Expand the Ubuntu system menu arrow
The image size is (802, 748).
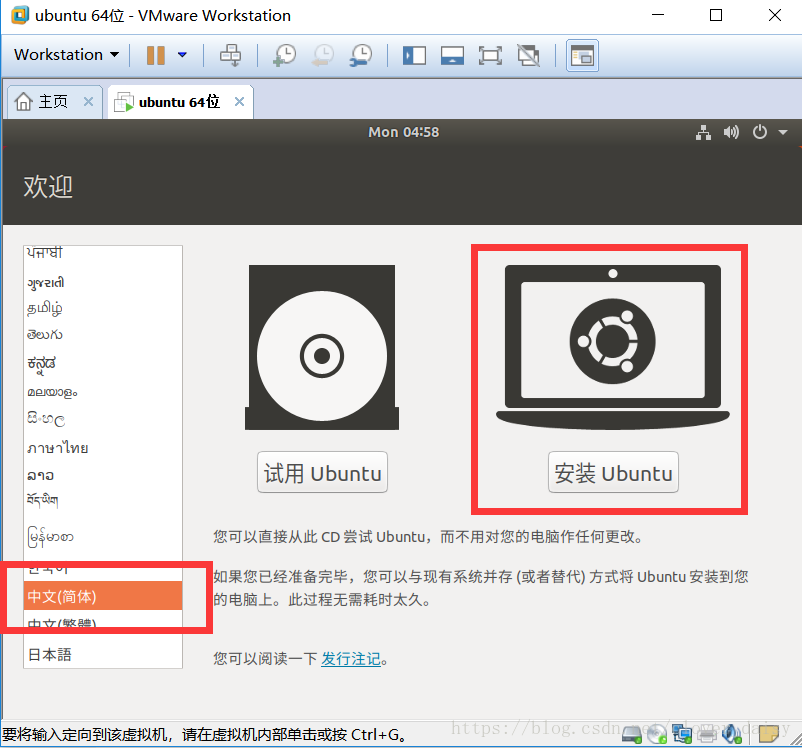pyautogui.click(x=783, y=133)
